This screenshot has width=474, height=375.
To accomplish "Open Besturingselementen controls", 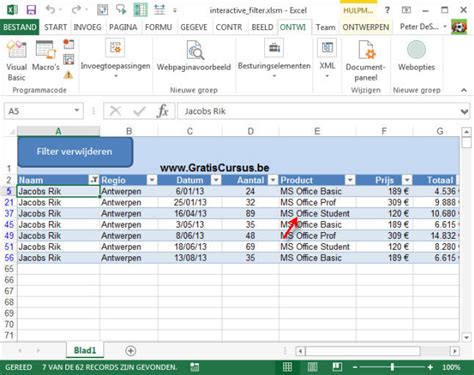I will 274,58.
